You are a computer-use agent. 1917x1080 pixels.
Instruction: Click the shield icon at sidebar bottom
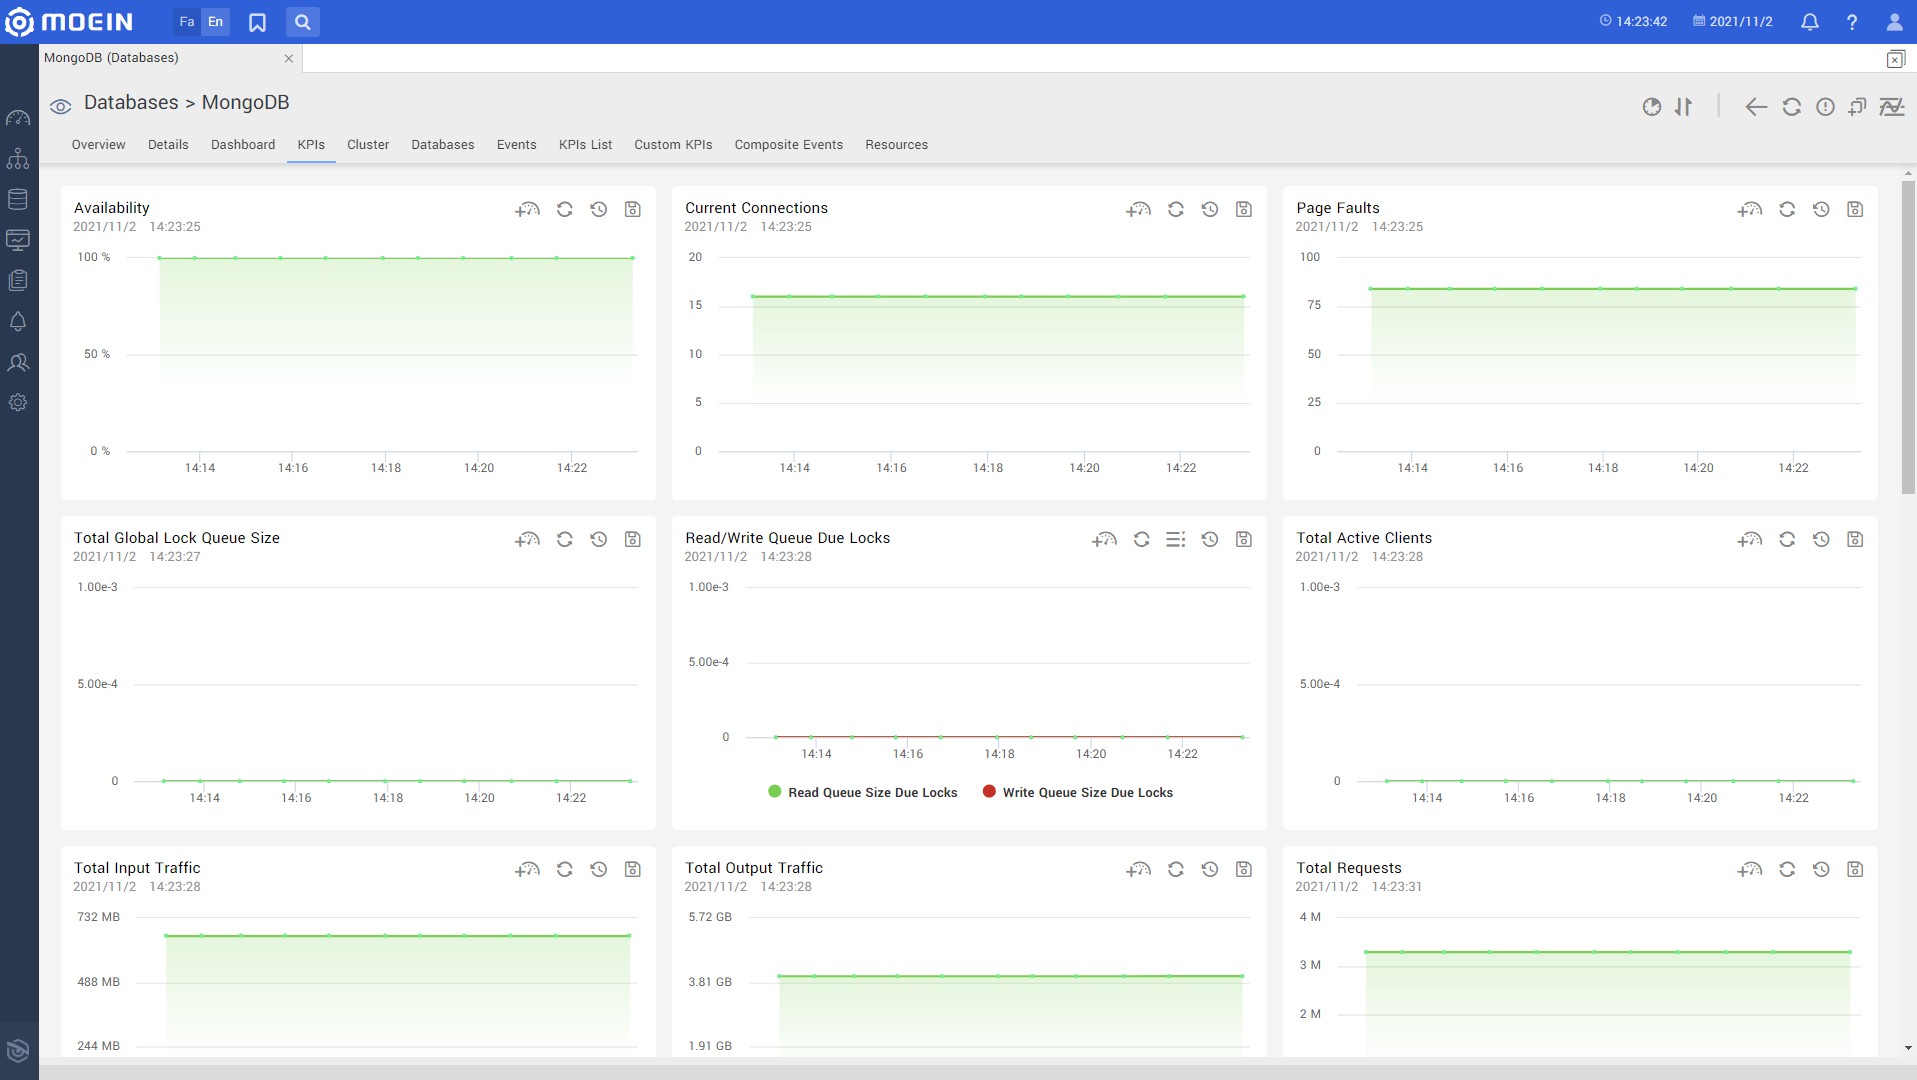[18, 1050]
